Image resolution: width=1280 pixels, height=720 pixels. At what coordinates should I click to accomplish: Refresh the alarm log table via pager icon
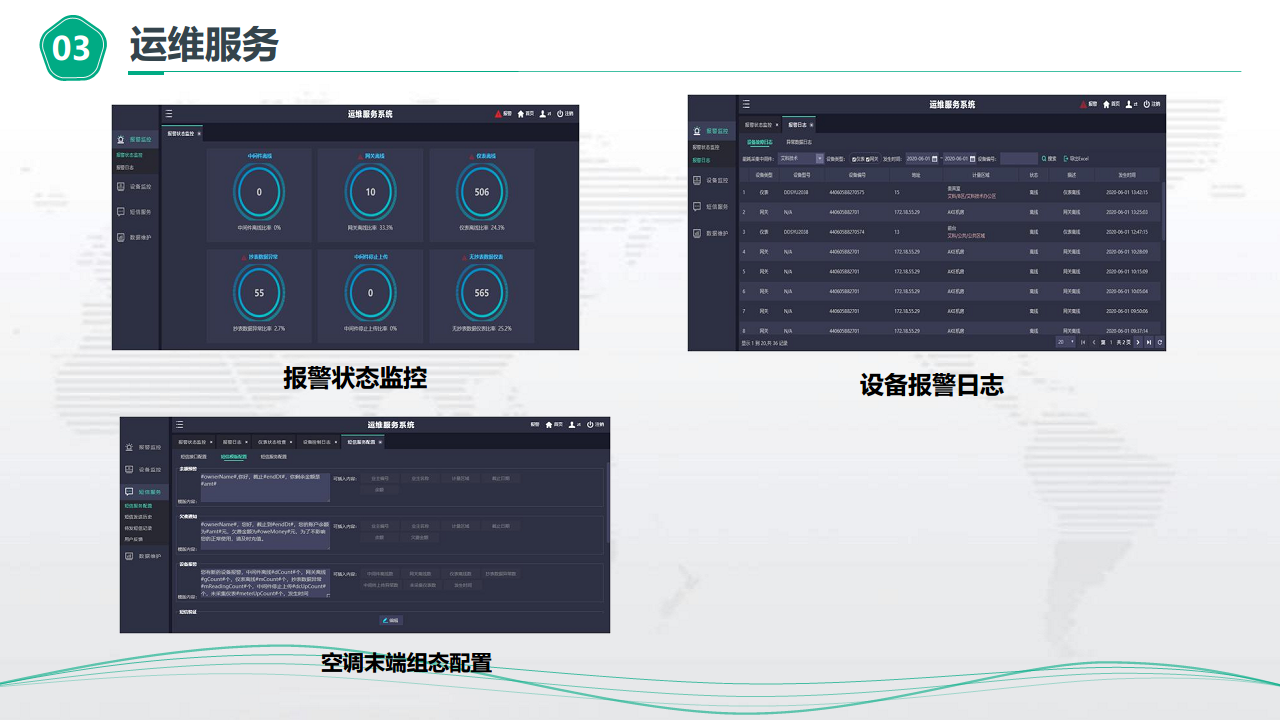click(x=1160, y=342)
